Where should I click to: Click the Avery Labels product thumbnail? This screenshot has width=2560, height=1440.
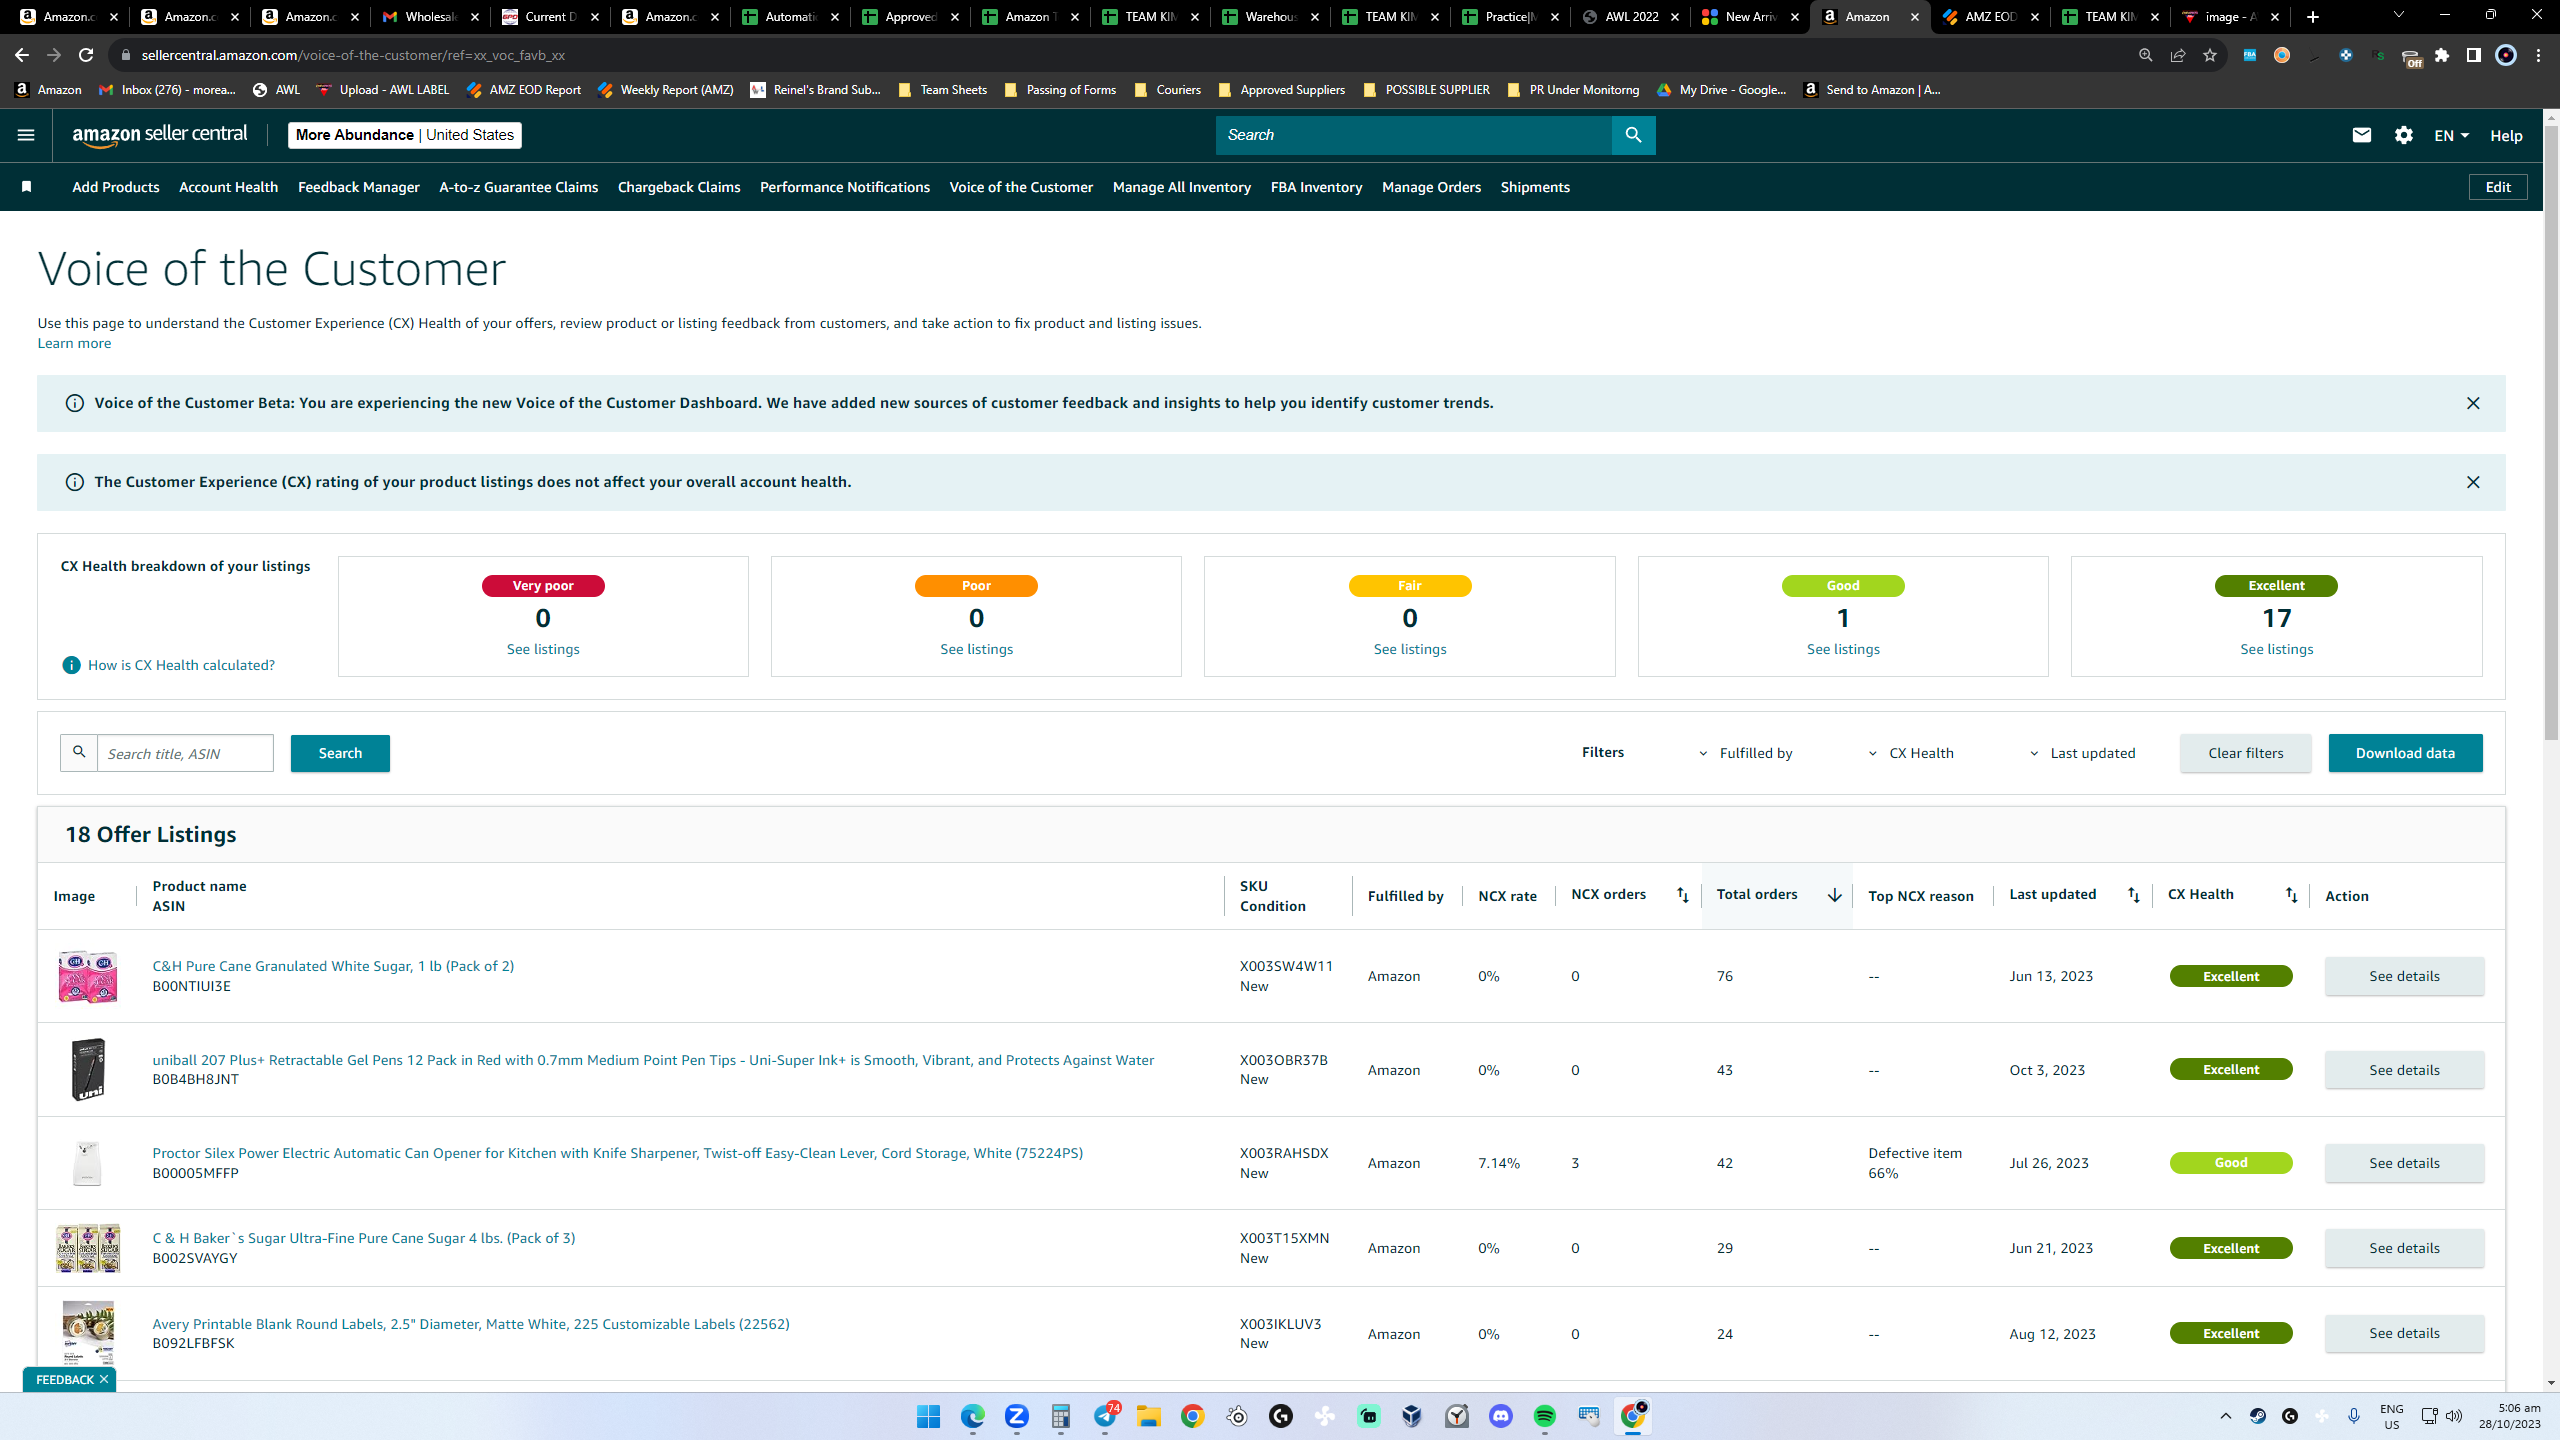(88, 1333)
